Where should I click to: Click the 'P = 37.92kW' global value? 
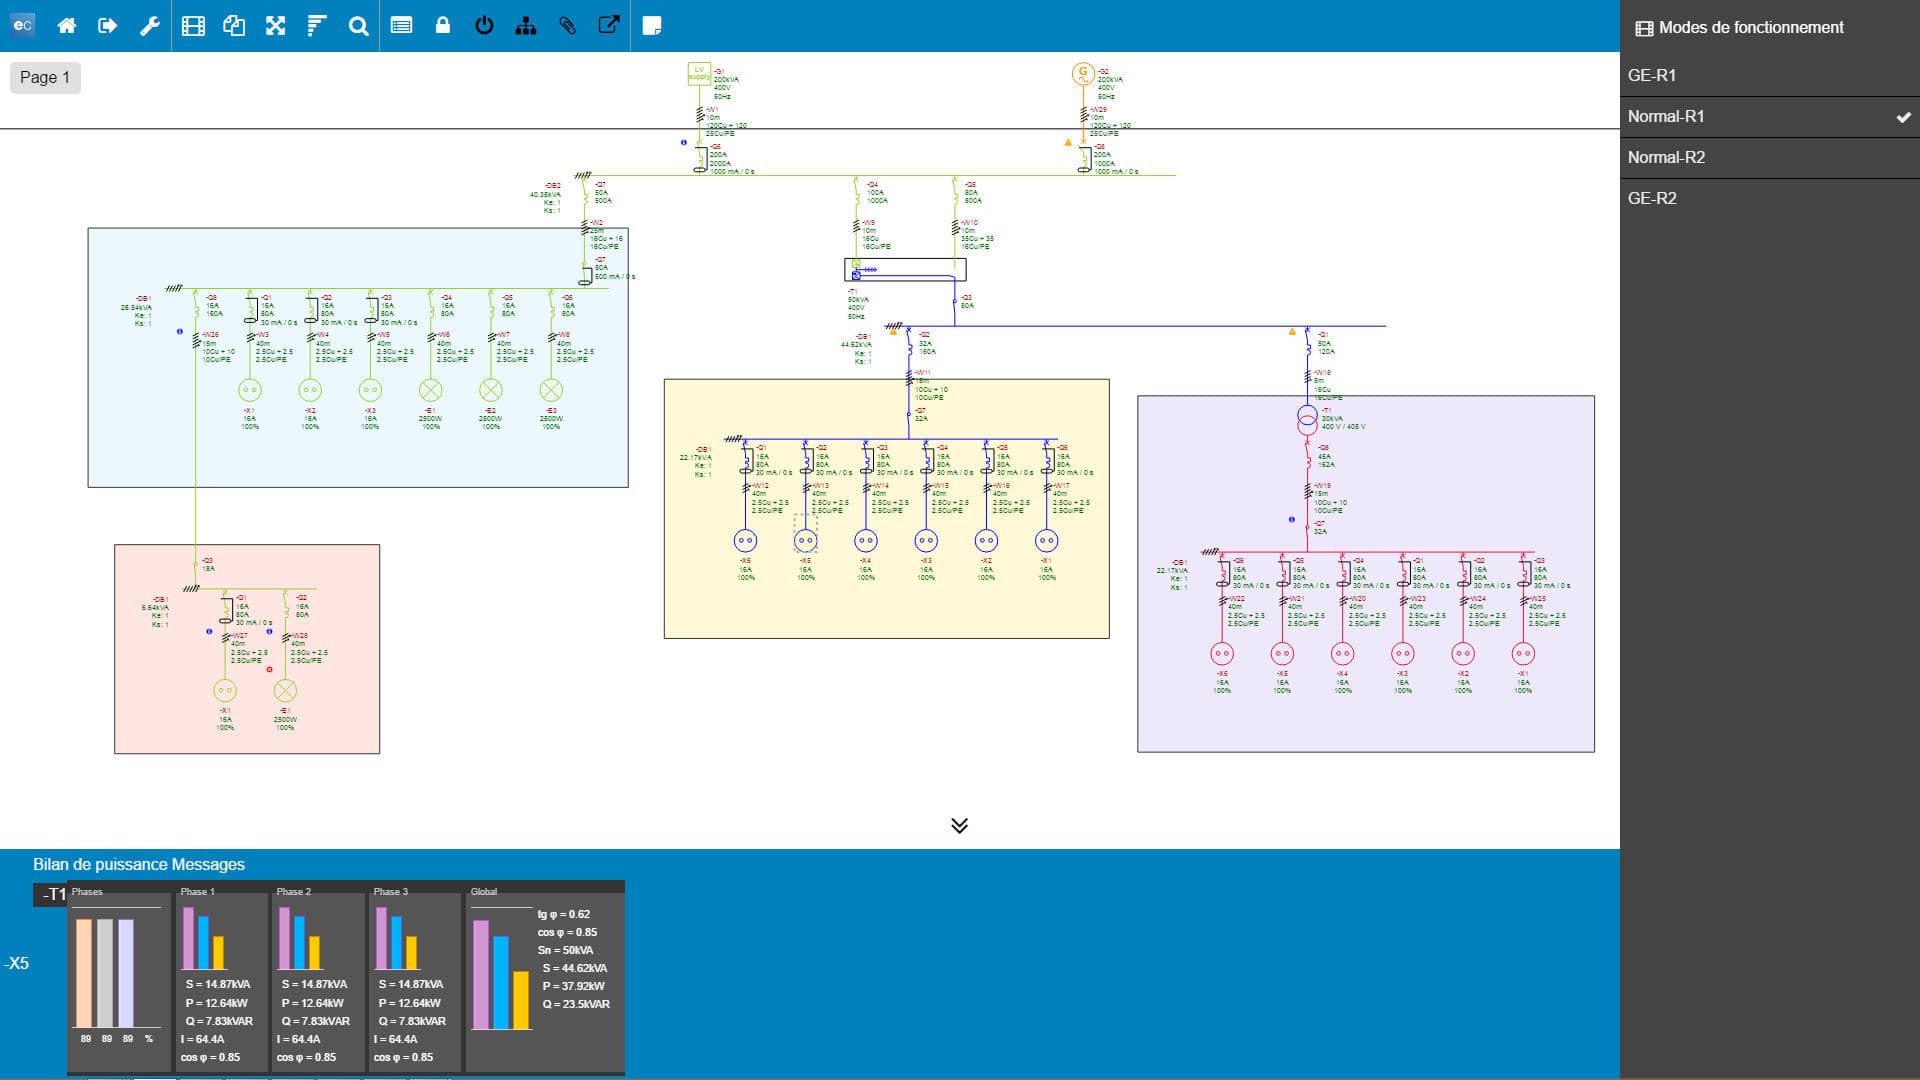(x=573, y=986)
